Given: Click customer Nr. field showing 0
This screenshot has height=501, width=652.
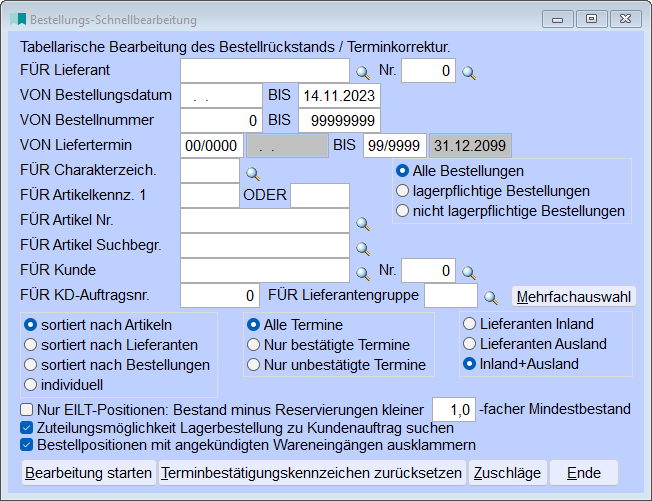Looking at the screenshot, I should coord(428,270).
